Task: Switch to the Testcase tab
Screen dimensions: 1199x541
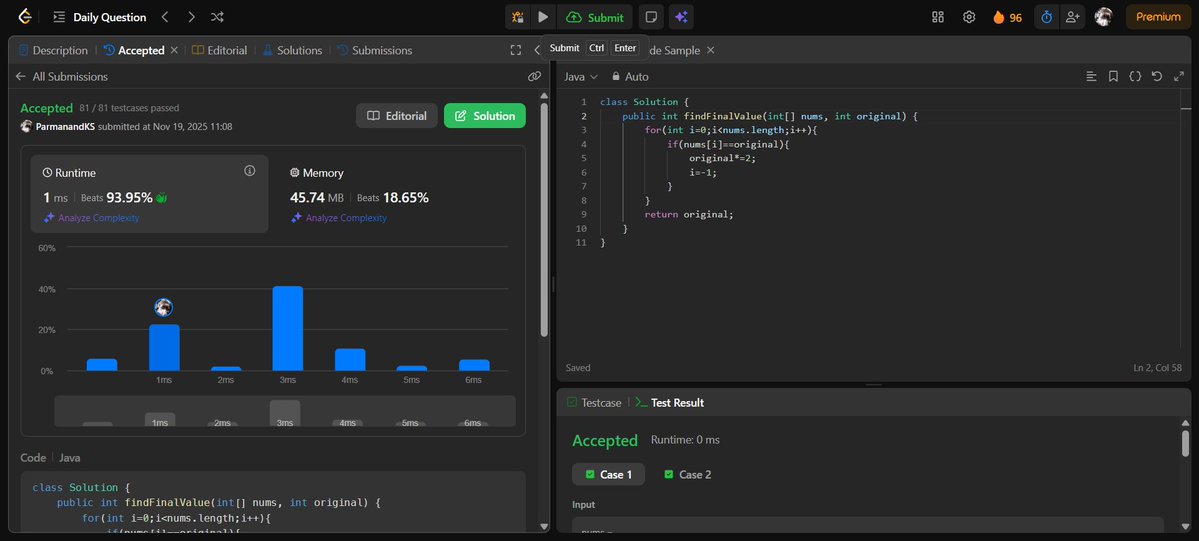Action: pos(594,402)
